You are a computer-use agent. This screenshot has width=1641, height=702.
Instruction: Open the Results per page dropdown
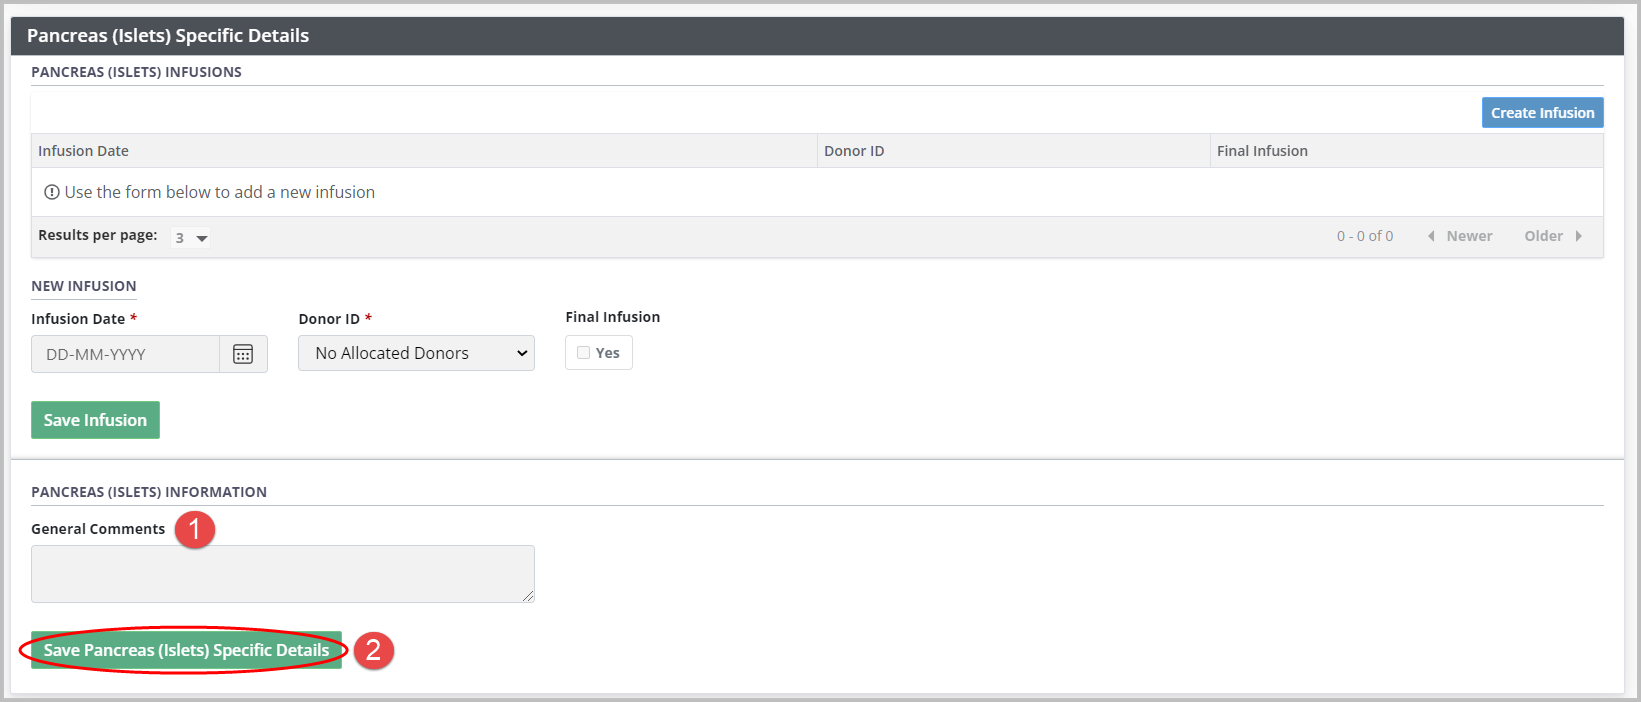pos(190,238)
